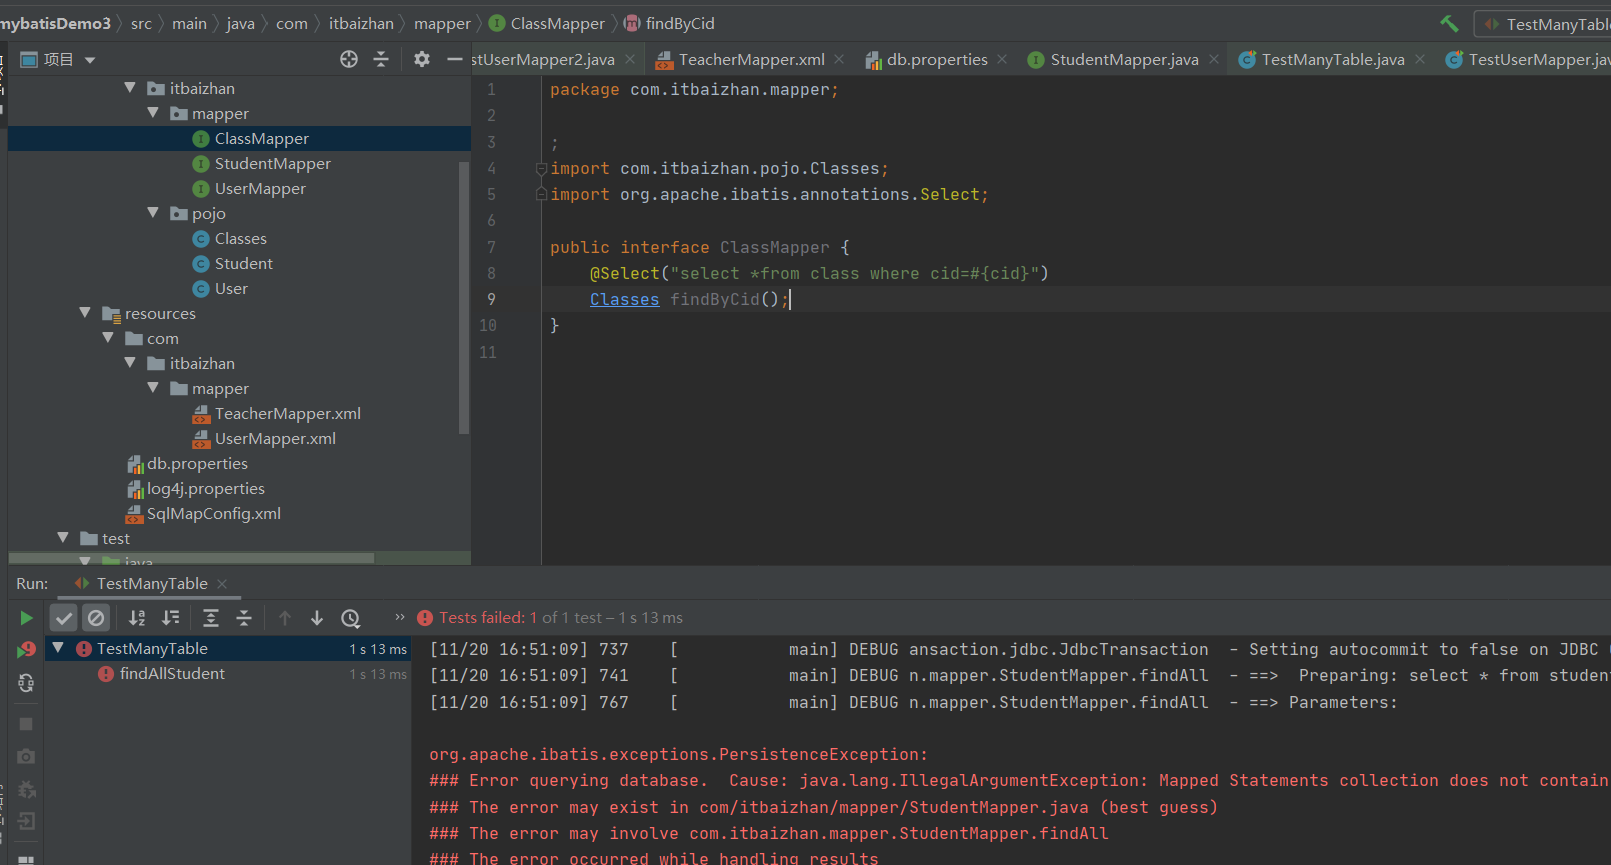This screenshot has width=1611, height=865.
Task: Open the Classes class in pojo
Action: 241,239
